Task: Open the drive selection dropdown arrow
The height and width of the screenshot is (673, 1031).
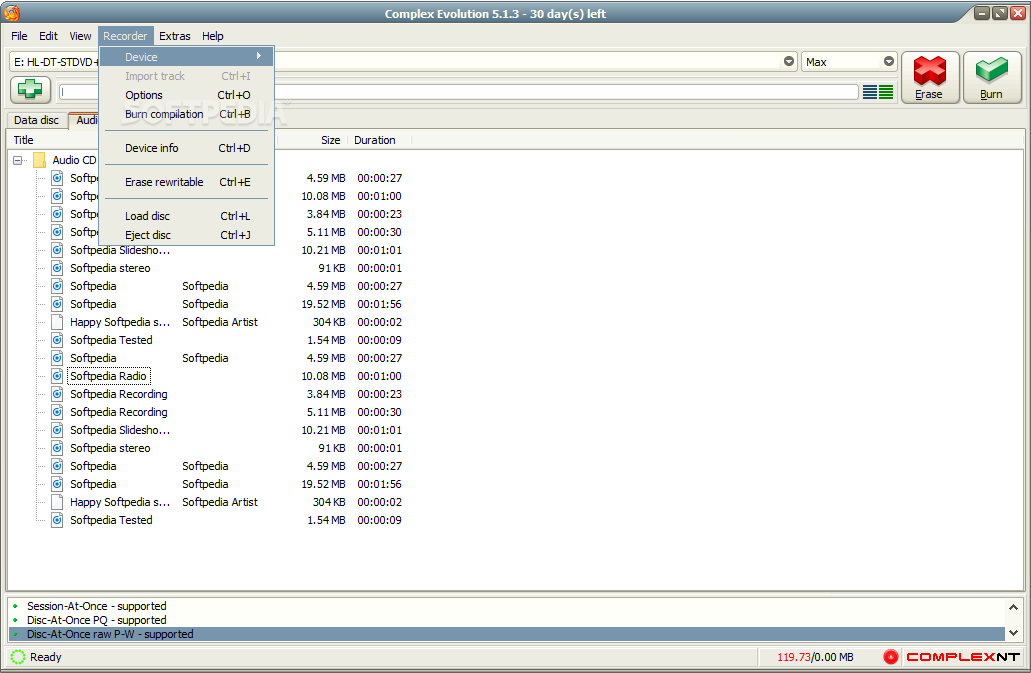Action: click(788, 62)
